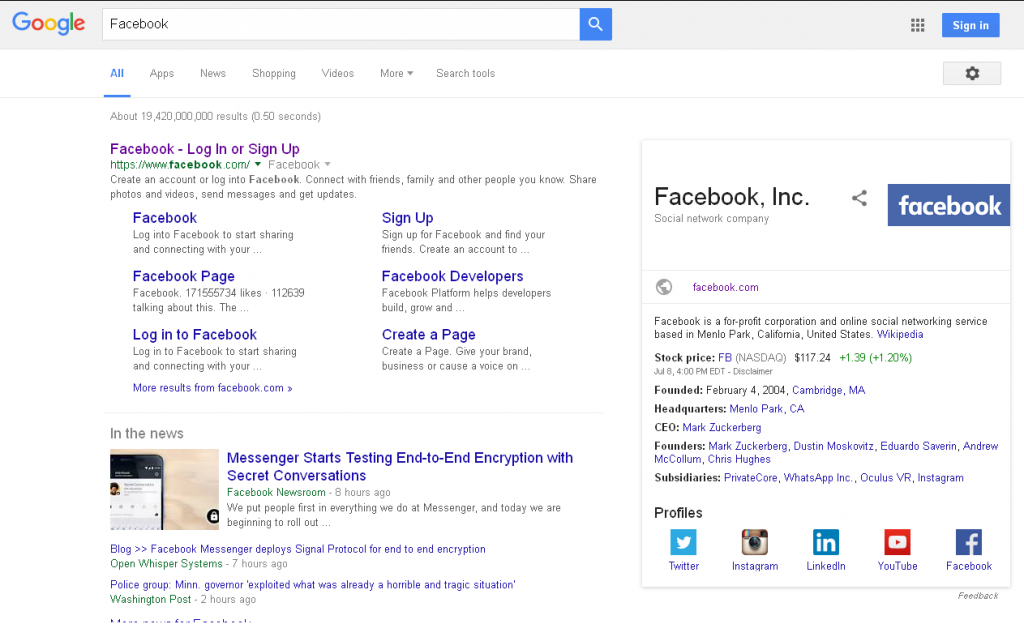This screenshot has width=1024, height=624.
Task: Open the Chris Hughes founder link
Action: (739, 460)
